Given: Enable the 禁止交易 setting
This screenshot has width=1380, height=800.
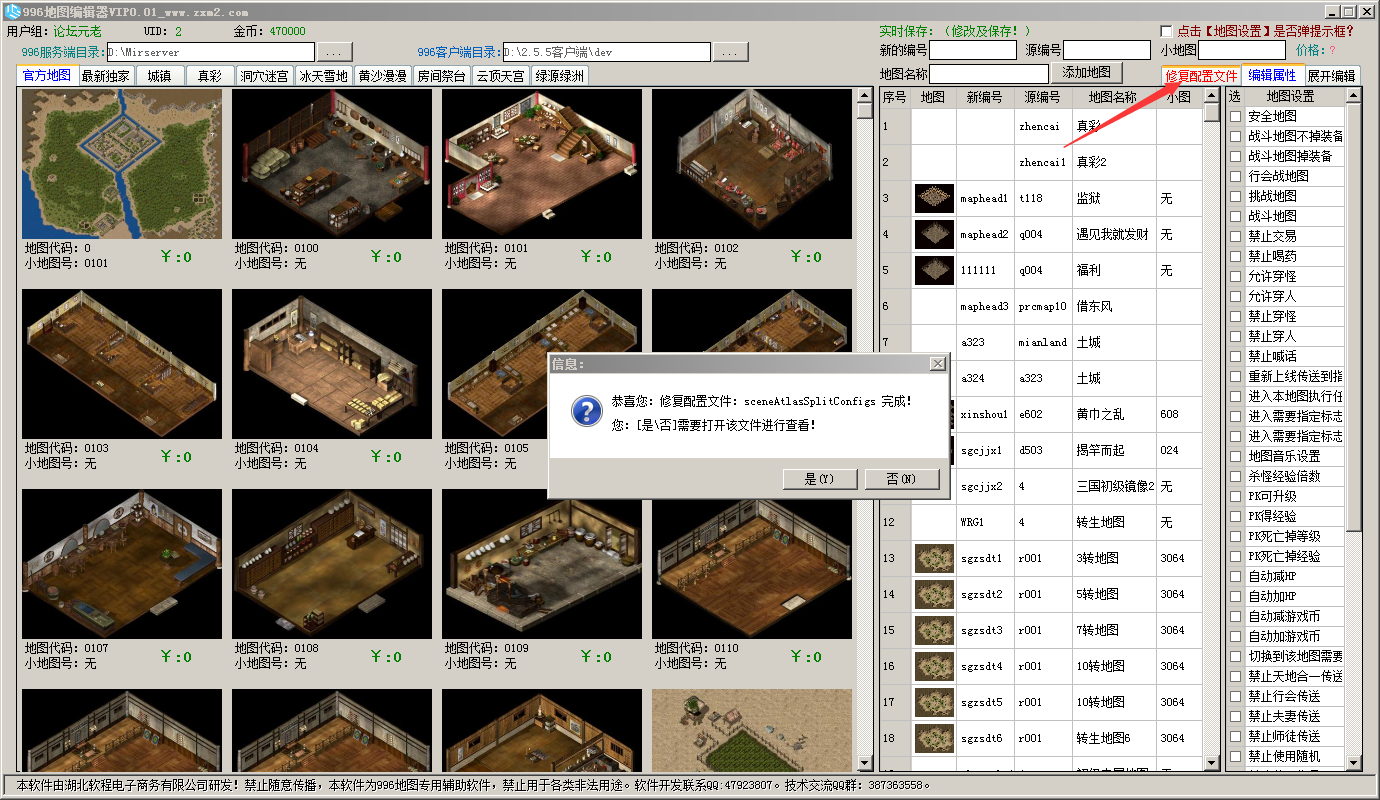Looking at the screenshot, I should [x=1236, y=236].
